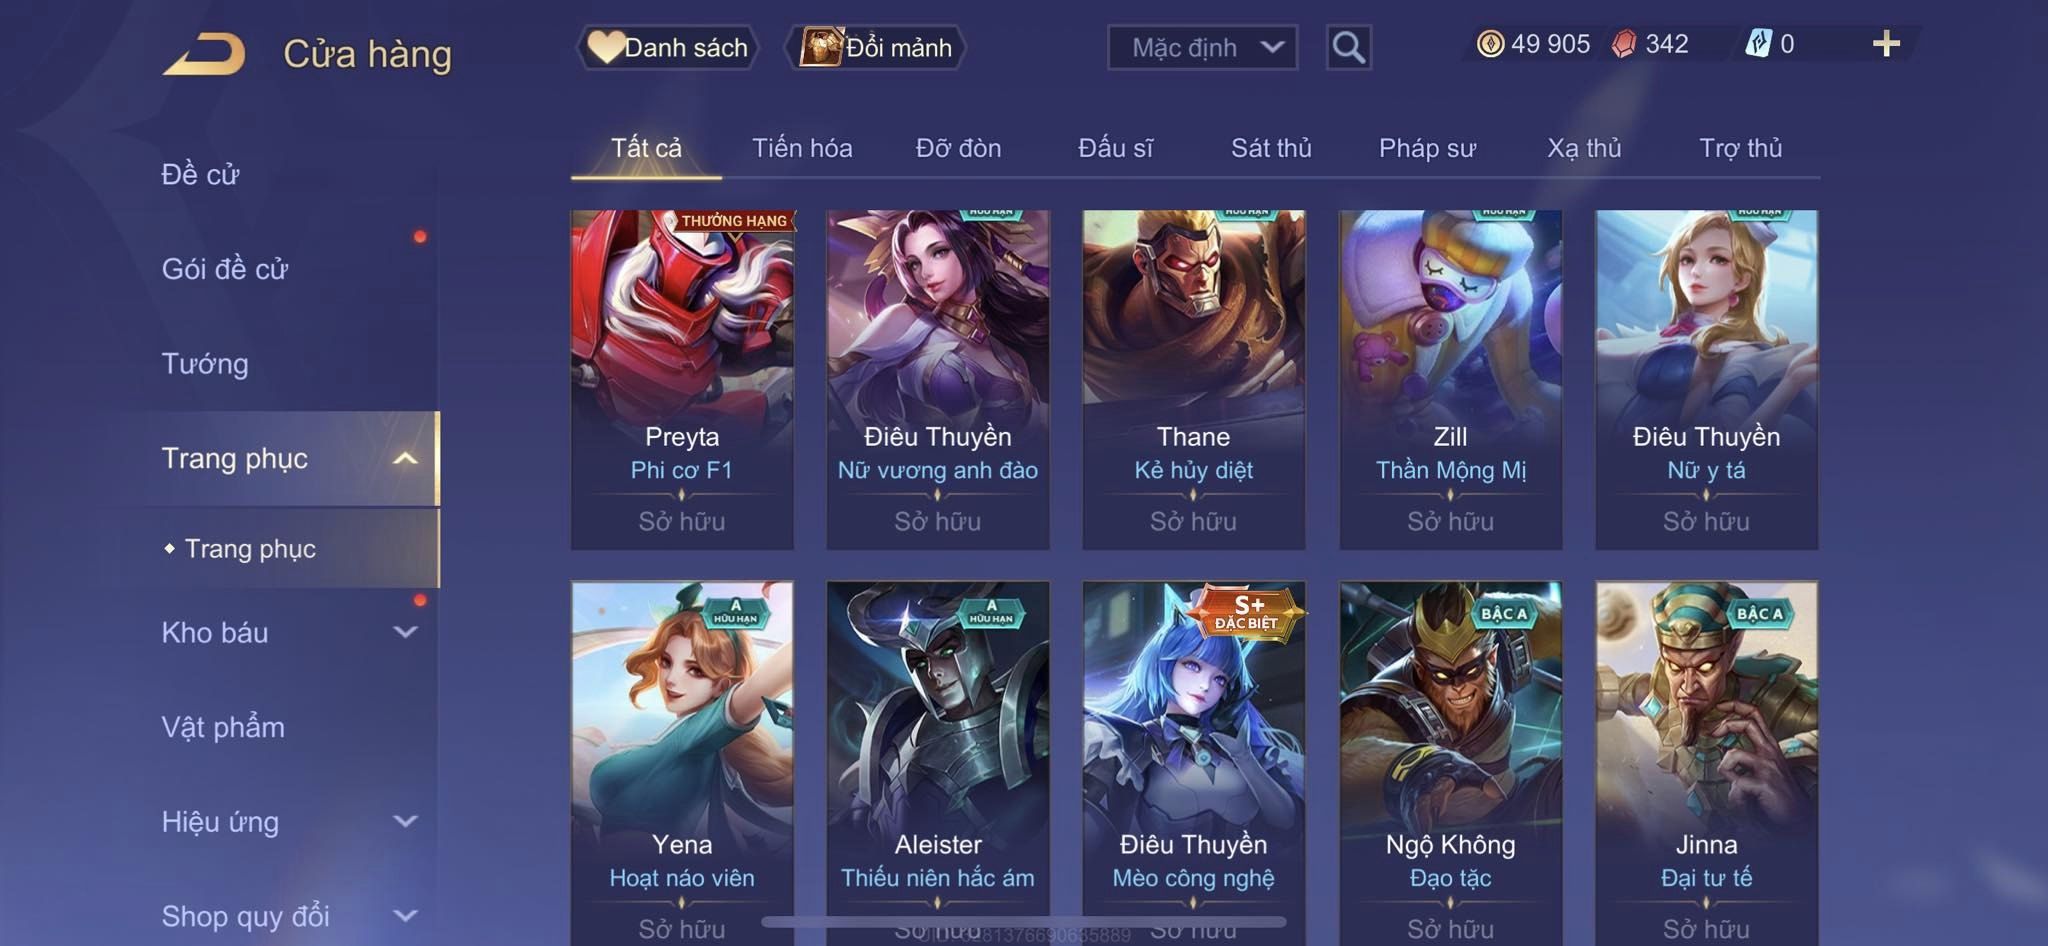Image resolution: width=2048 pixels, height=946 pixels.
Task: Tap the gold coin balance icon
Action: click(1490, 44)
